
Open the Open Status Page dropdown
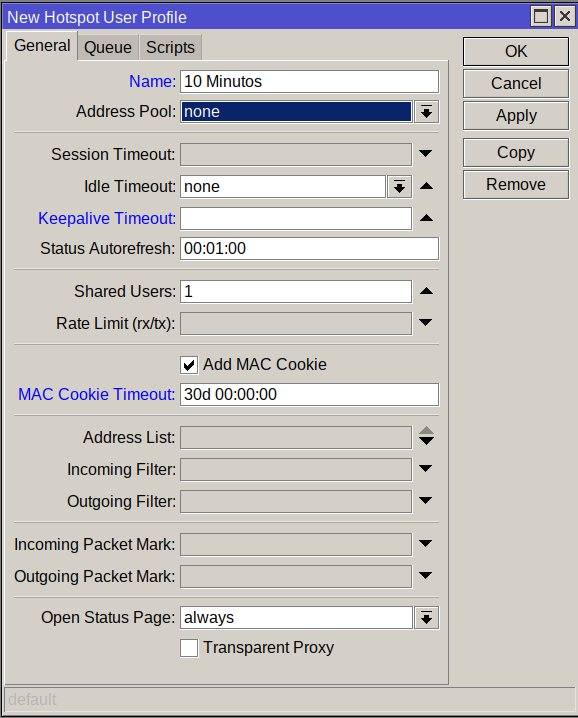point(426,618)
